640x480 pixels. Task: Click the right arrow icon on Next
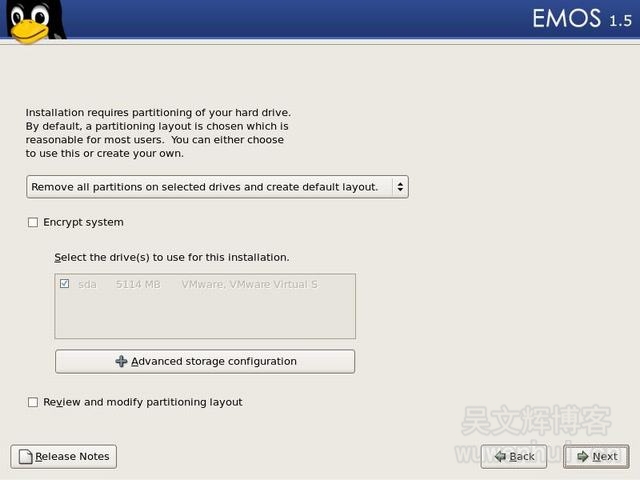coord(582,457)
